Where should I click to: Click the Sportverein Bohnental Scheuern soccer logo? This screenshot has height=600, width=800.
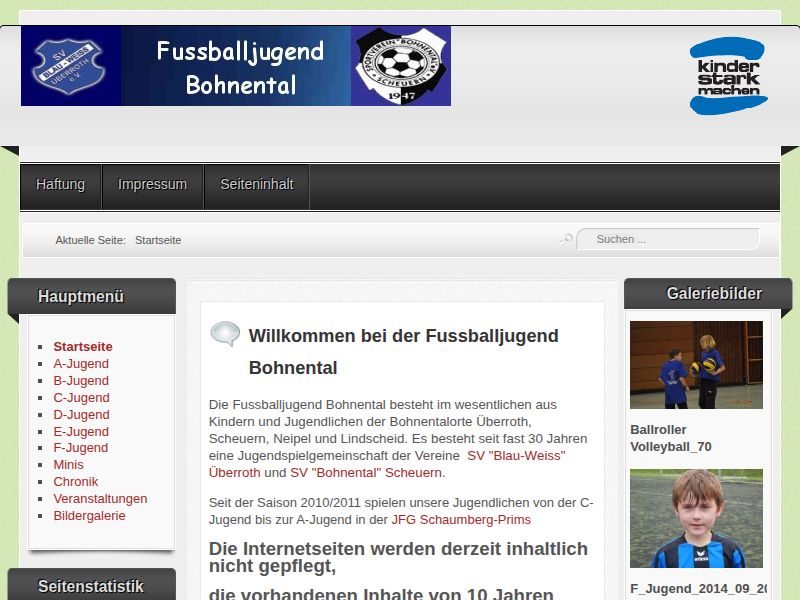[x=401, y=66]
